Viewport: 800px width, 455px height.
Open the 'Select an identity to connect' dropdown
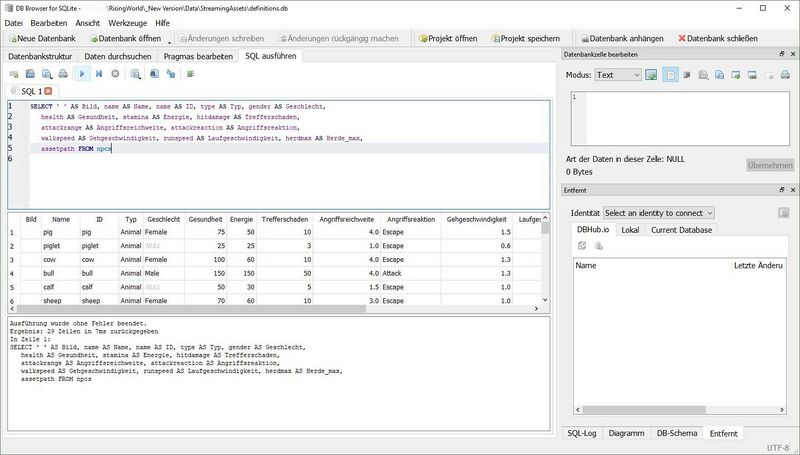pyautogui.click(x=659, y=213)
